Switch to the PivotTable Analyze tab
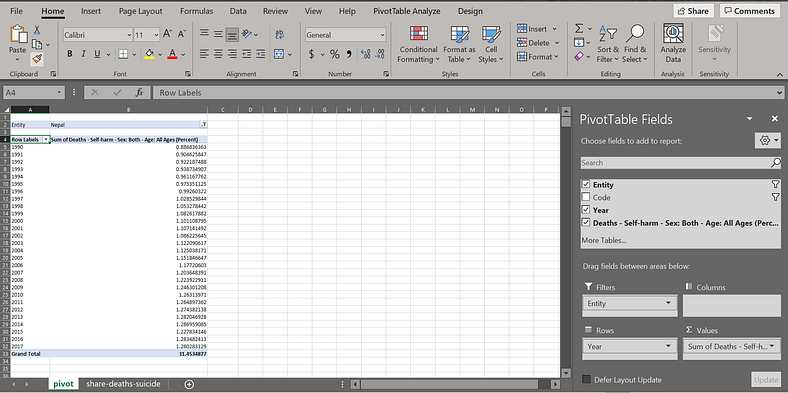The width and height of the screenshot is (788, 393). pyautogui.click(x=407, y=11)
